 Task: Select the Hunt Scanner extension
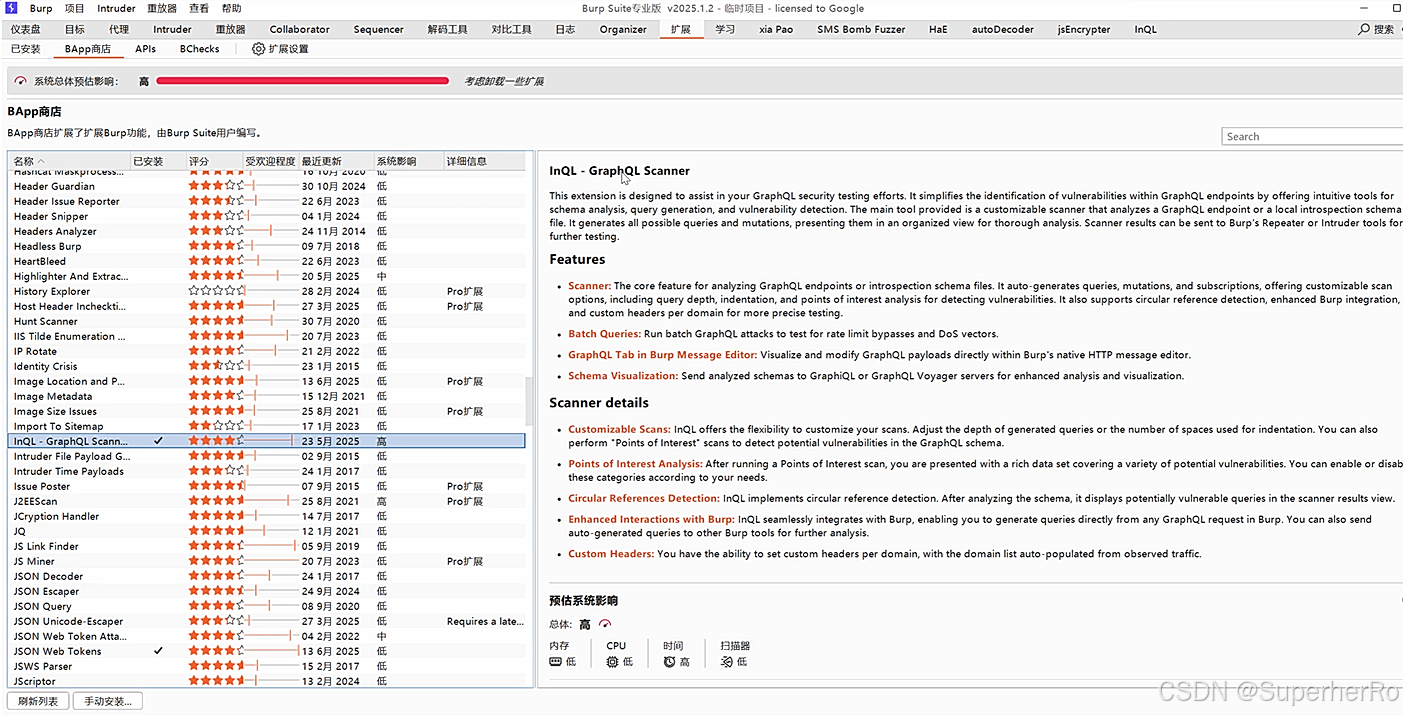tap(266, 321)
